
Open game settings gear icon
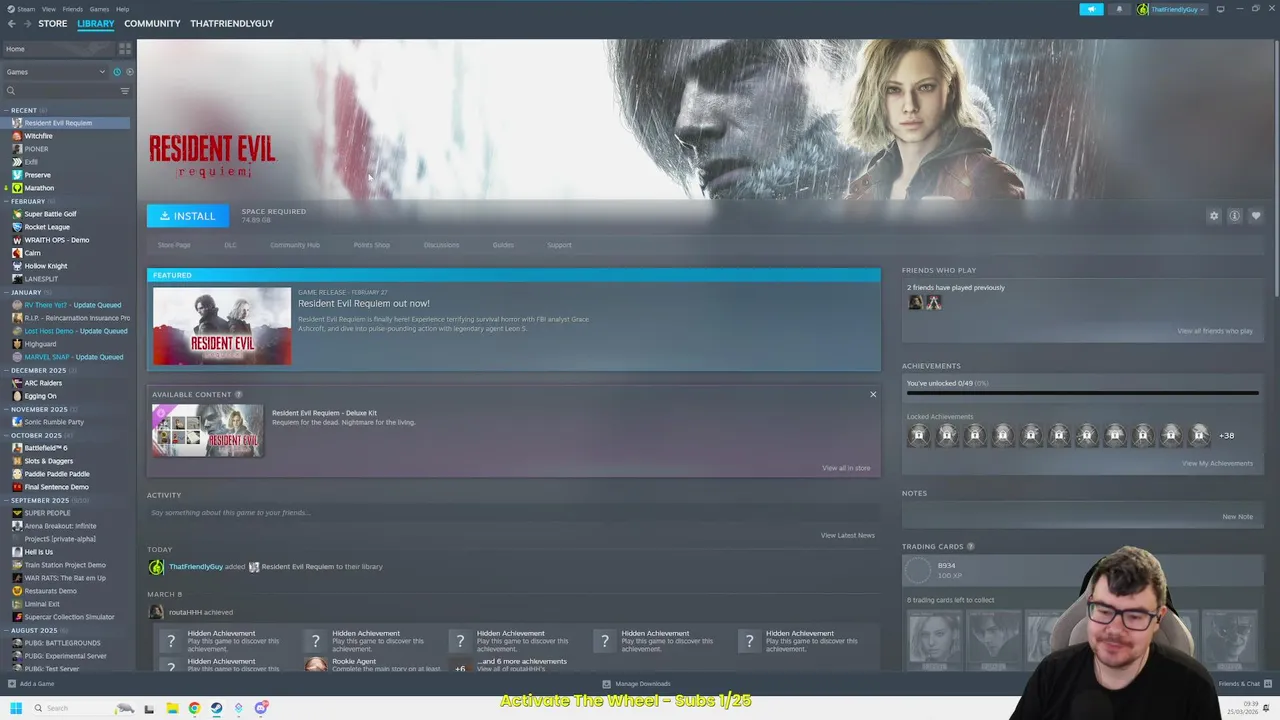tap(1214, 216)
